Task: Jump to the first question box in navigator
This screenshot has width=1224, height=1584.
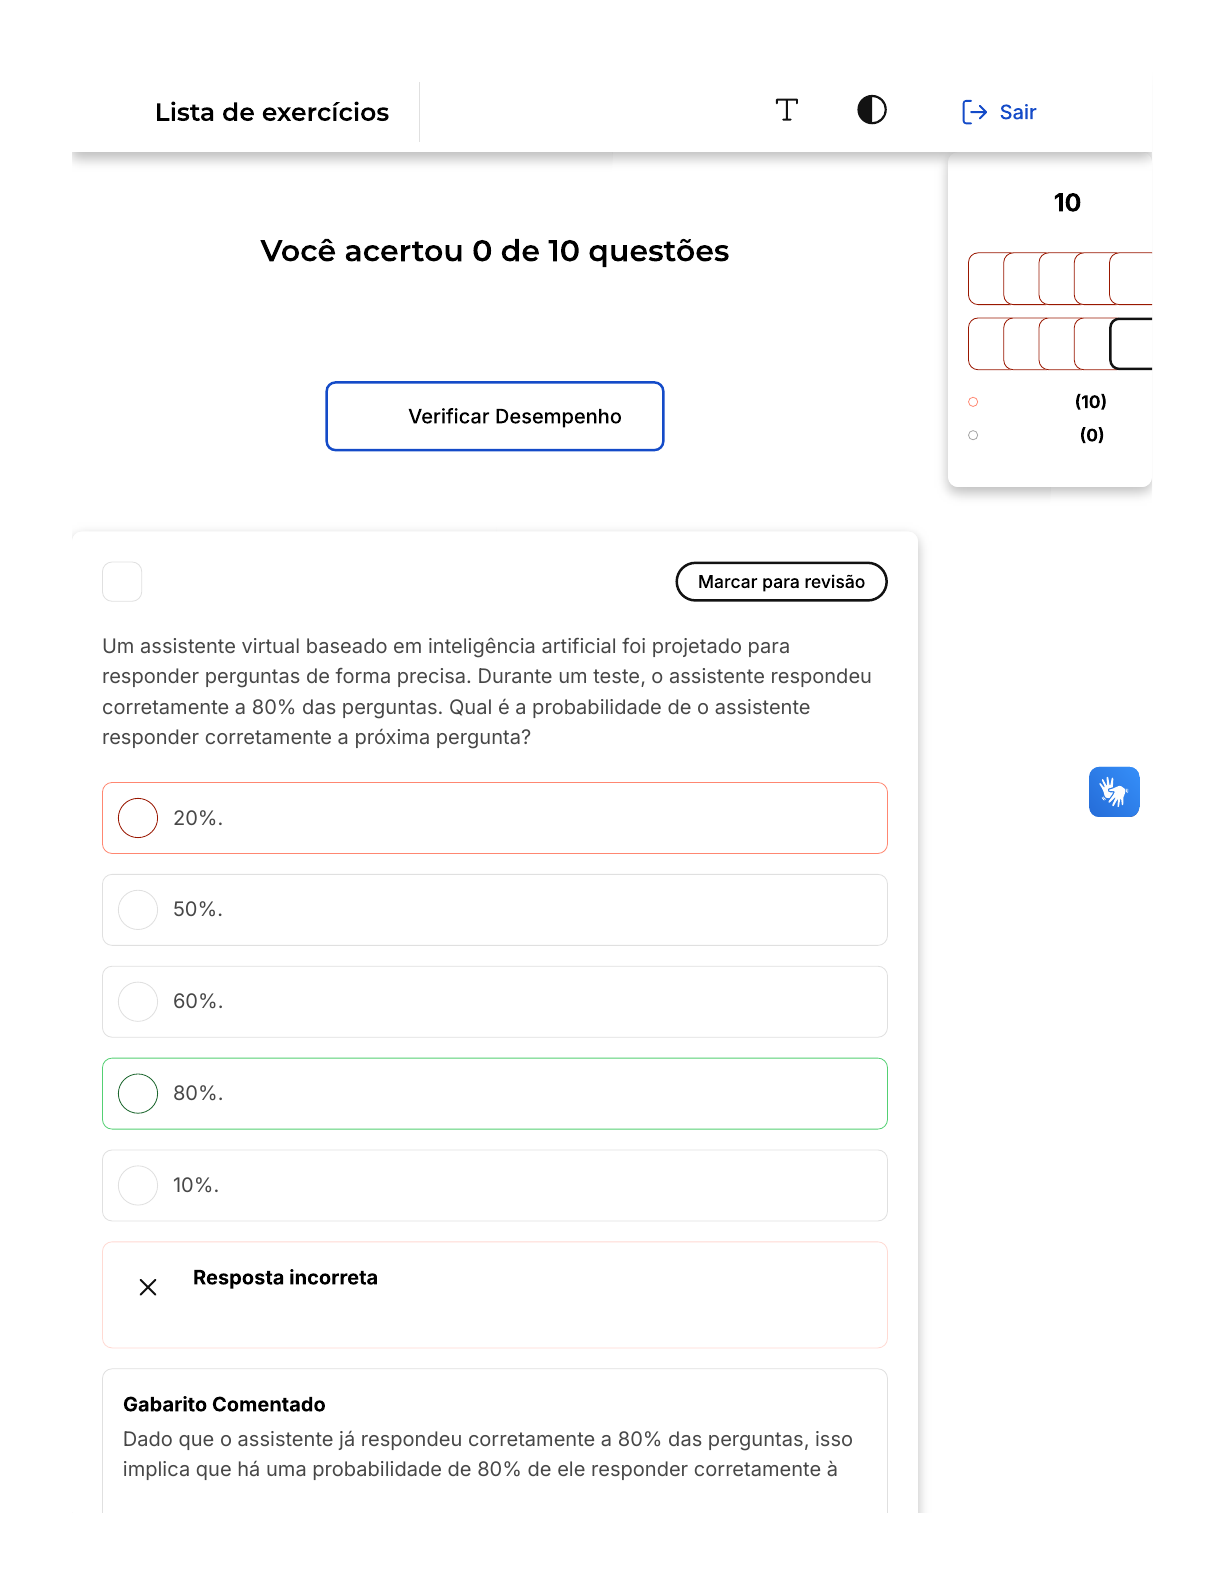Action: (985, 278)
